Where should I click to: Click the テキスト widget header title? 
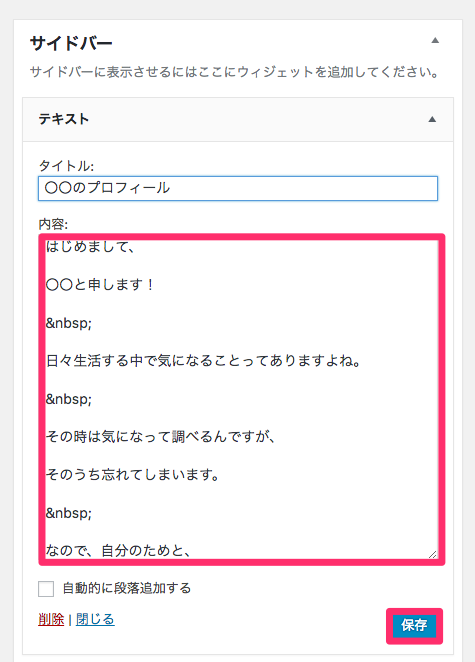64,119
